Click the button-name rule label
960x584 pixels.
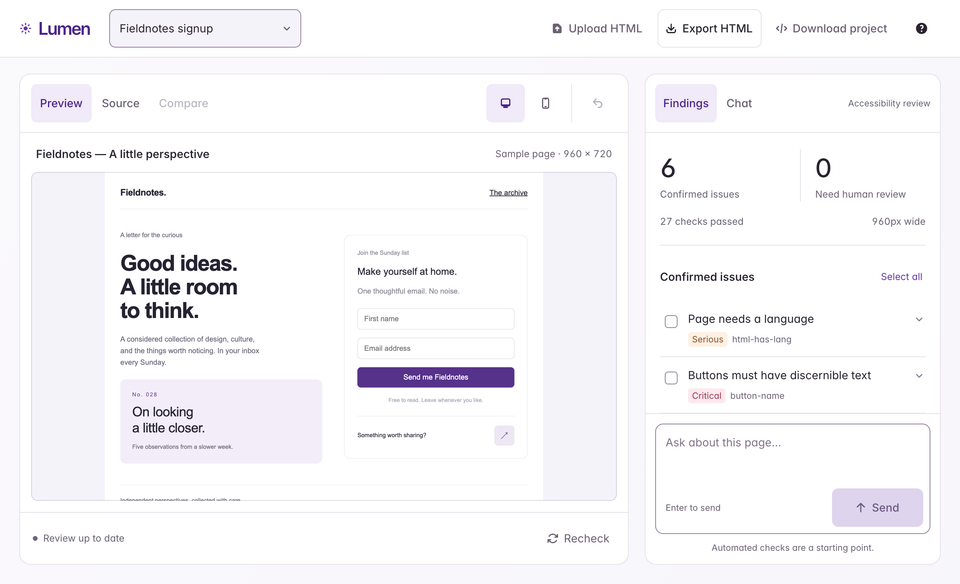click(757, 395)
